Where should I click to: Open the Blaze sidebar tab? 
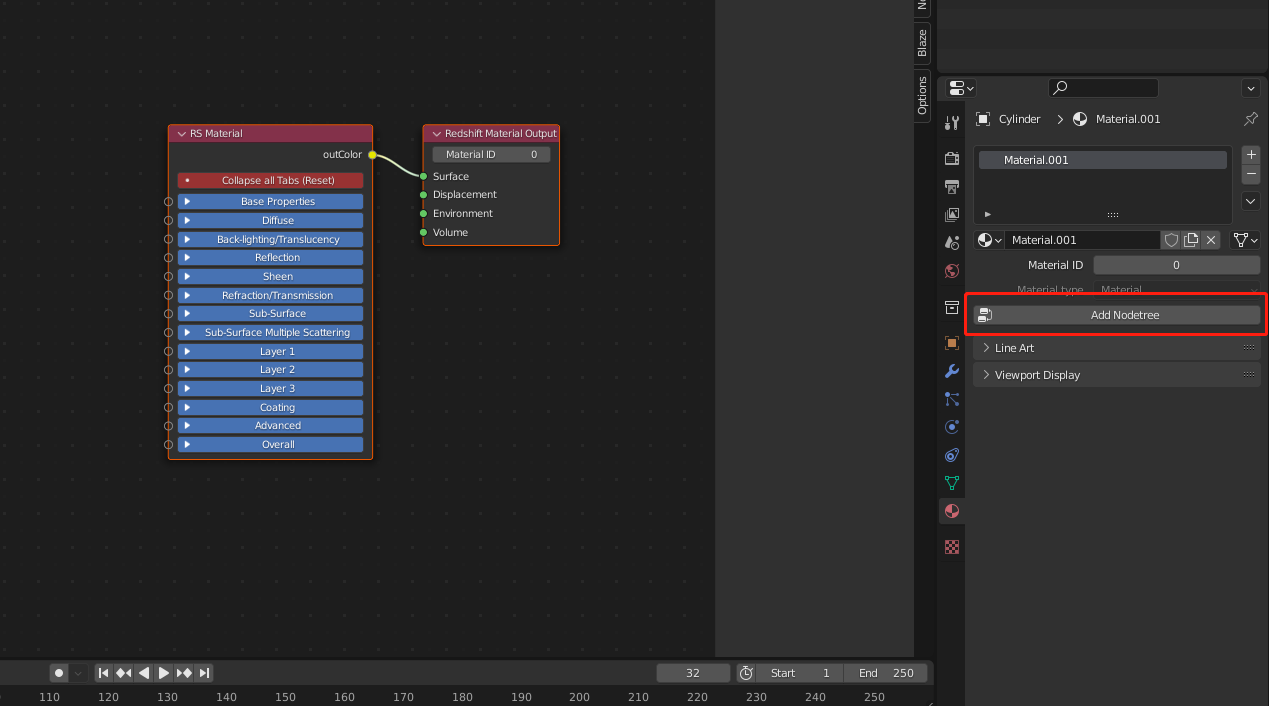(x=922, y=43)
